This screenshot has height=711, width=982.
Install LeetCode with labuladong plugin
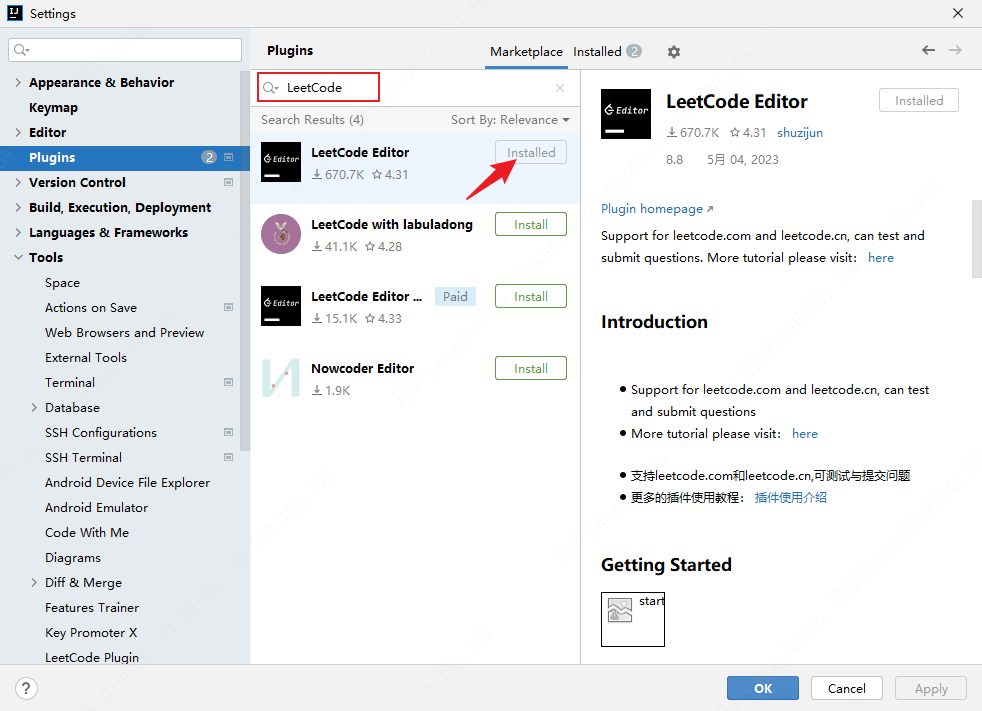point(530,224)
